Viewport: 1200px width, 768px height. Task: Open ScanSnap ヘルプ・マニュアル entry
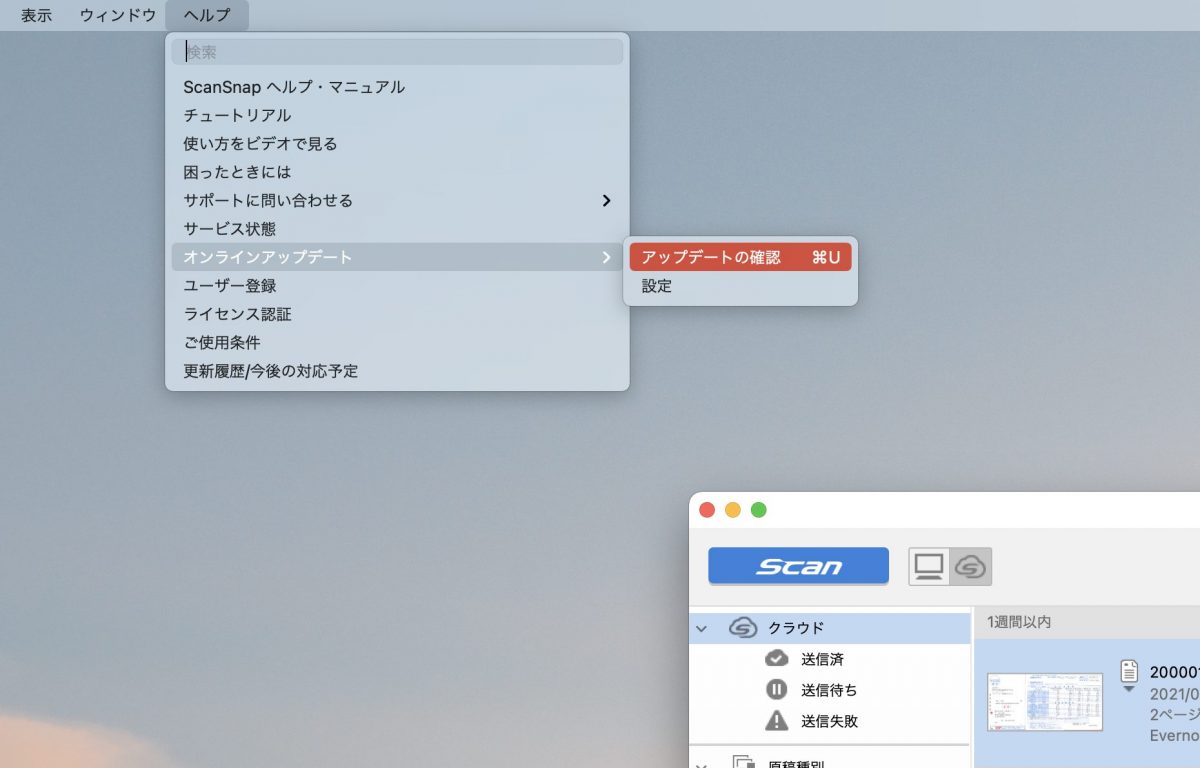tap(294, 87)
